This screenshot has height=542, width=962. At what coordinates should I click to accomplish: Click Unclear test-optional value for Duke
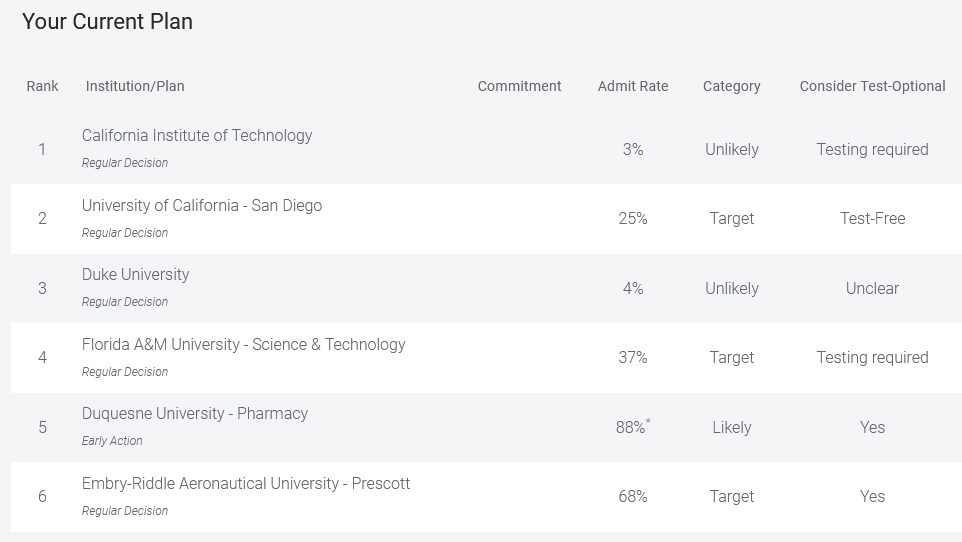872,288
